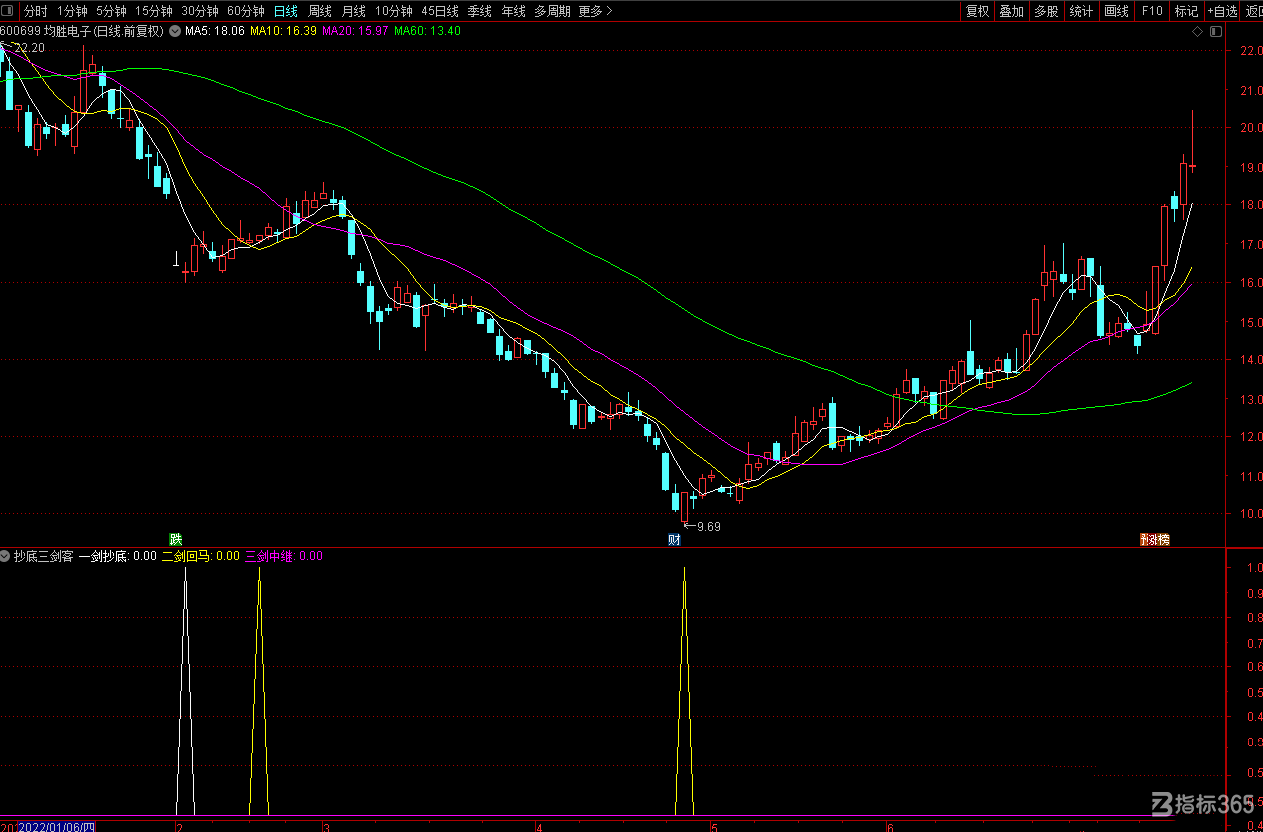Switch to 分时 intraday view
Screen dimensions: 1263x832
[x=36, y=11]
